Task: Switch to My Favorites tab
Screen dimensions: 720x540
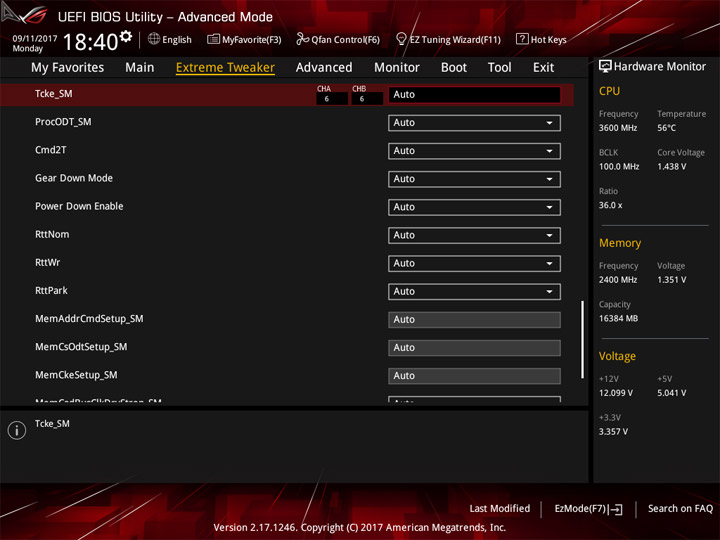Action: [68, 68]
